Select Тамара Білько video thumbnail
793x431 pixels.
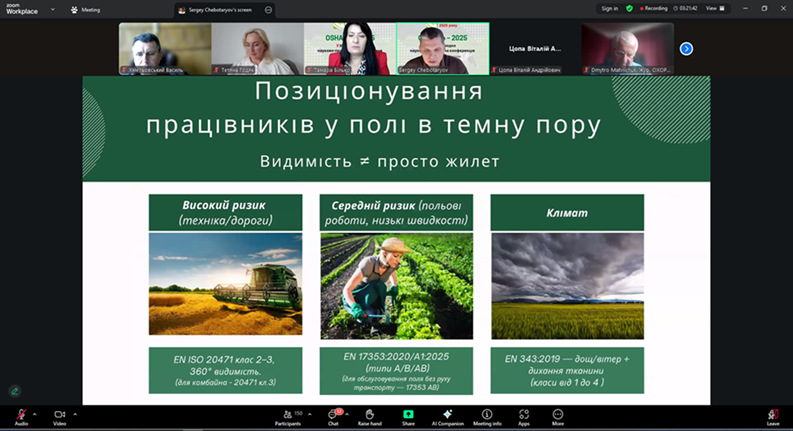point(350,49)
